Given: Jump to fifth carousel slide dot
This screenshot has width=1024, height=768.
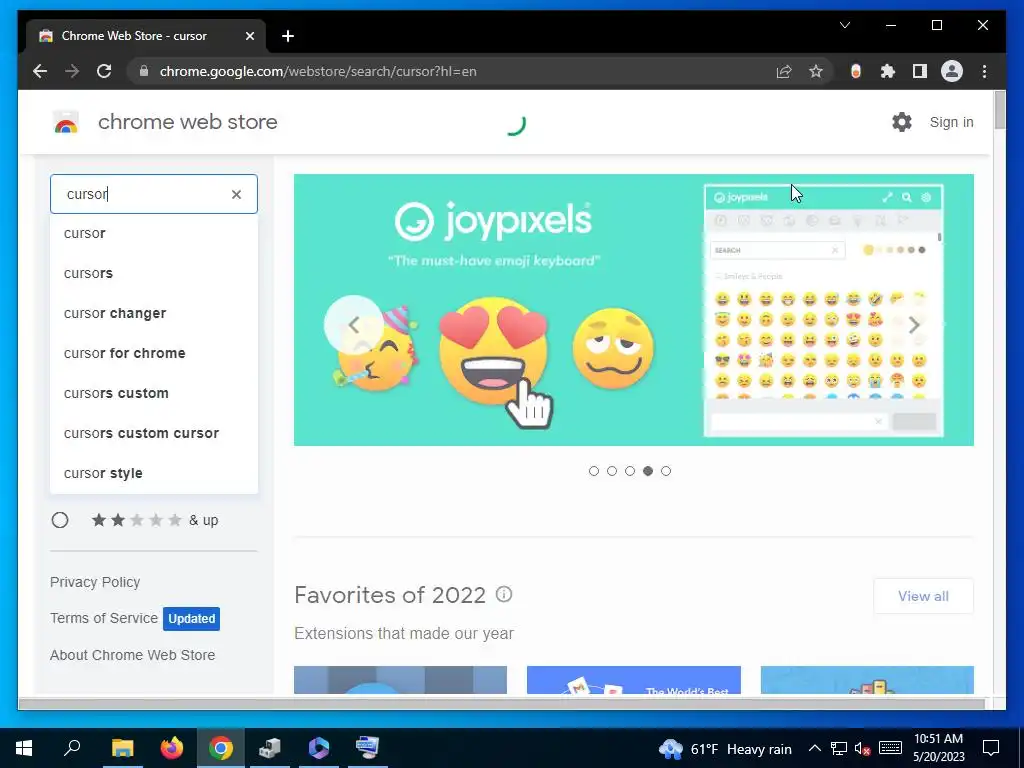Looking at the screenshot, I should [x=665, y=471].
